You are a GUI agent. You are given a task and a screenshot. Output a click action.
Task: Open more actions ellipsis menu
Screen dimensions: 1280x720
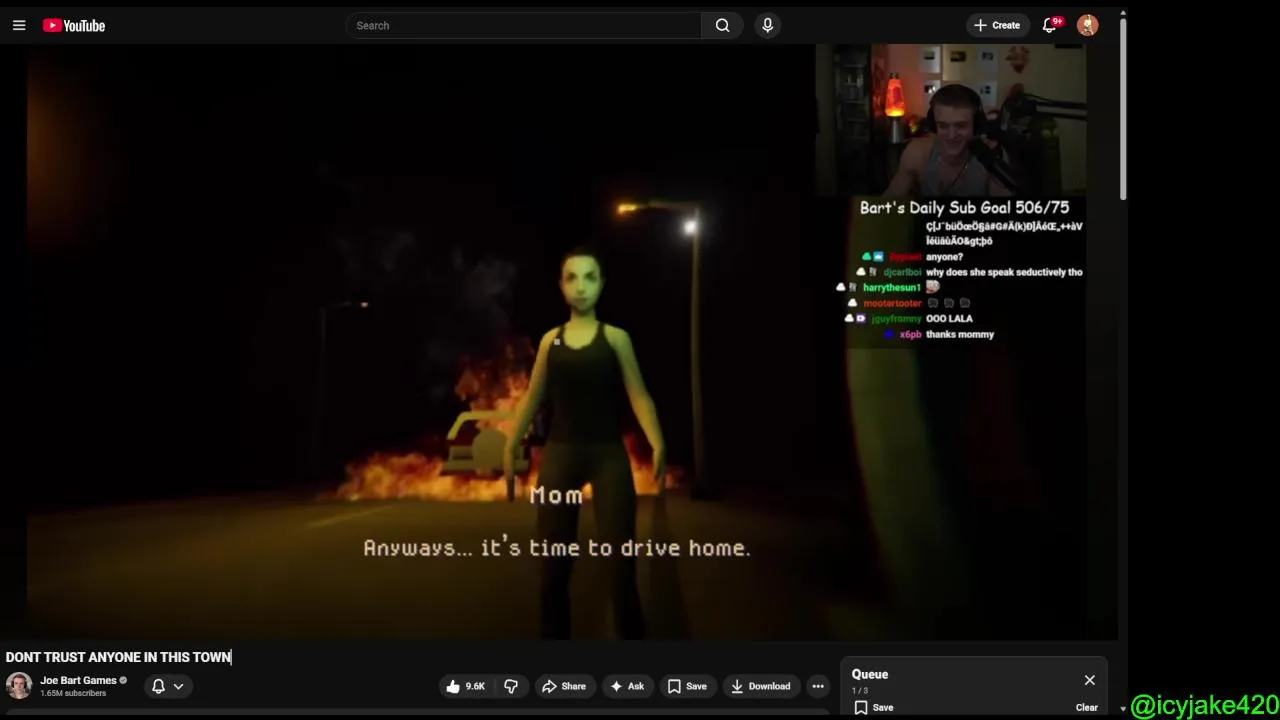click(x=818, y=686)
